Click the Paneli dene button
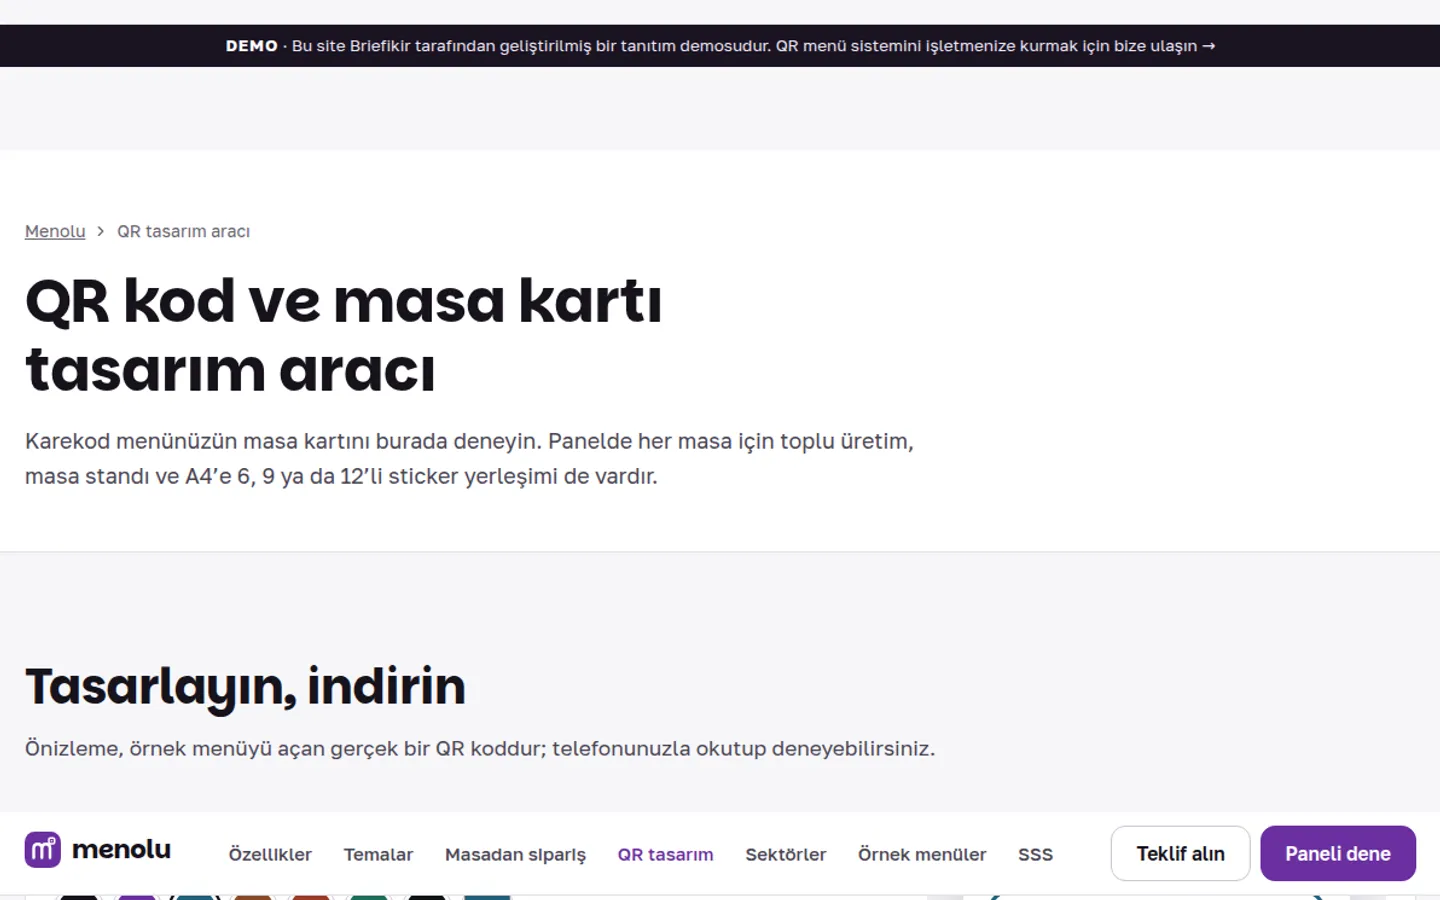This screenshot has height=900, width=1440. point(1338,853)
